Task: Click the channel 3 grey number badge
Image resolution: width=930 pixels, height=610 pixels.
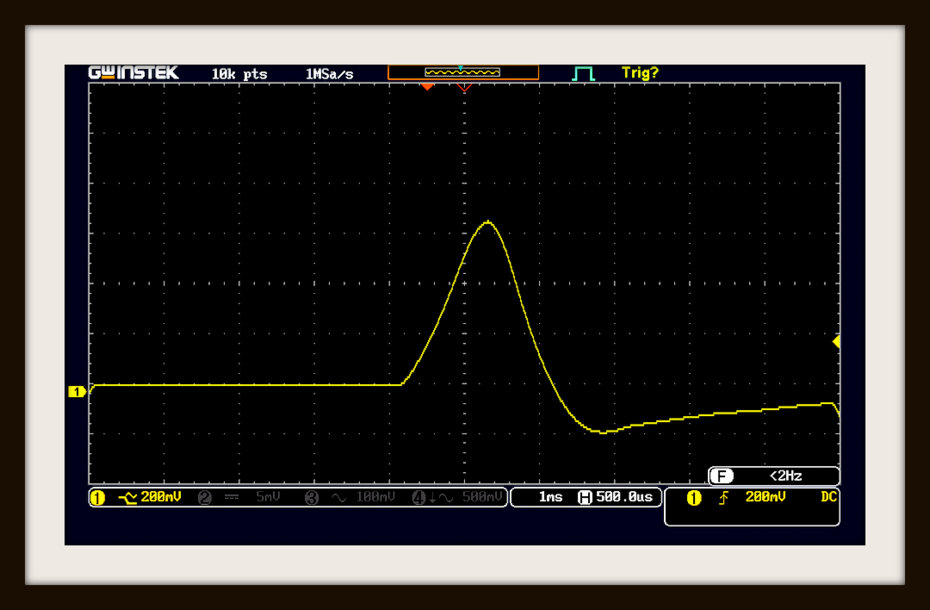Action: click(x=312, y=498)
